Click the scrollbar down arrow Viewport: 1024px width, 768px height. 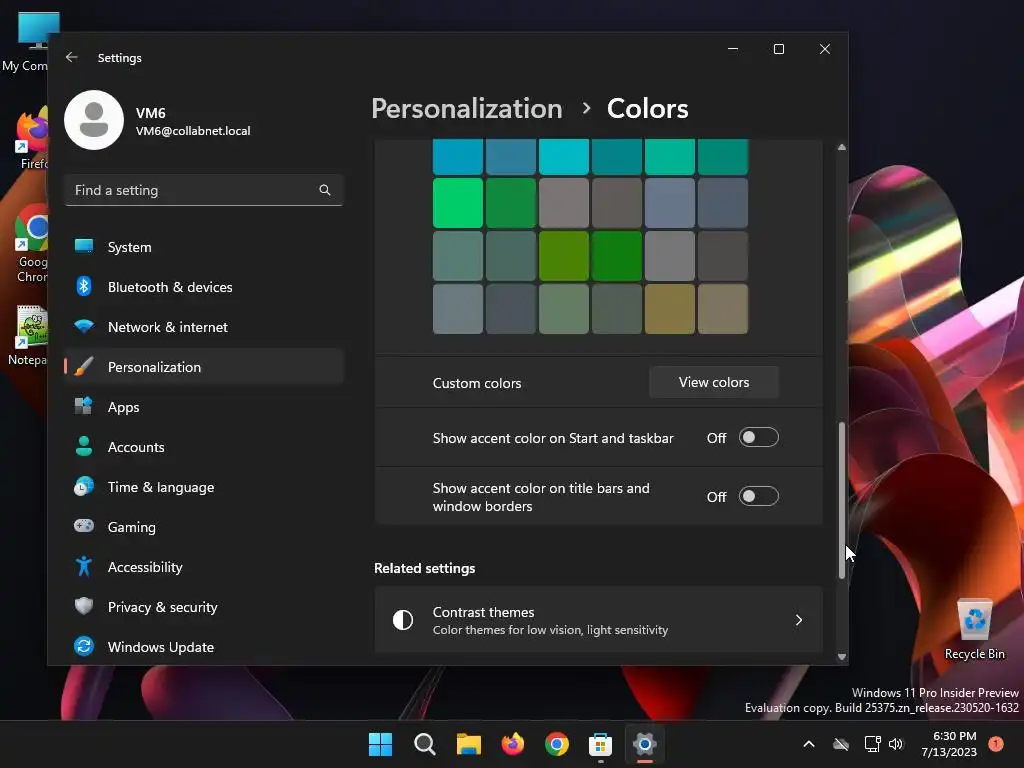842,656
